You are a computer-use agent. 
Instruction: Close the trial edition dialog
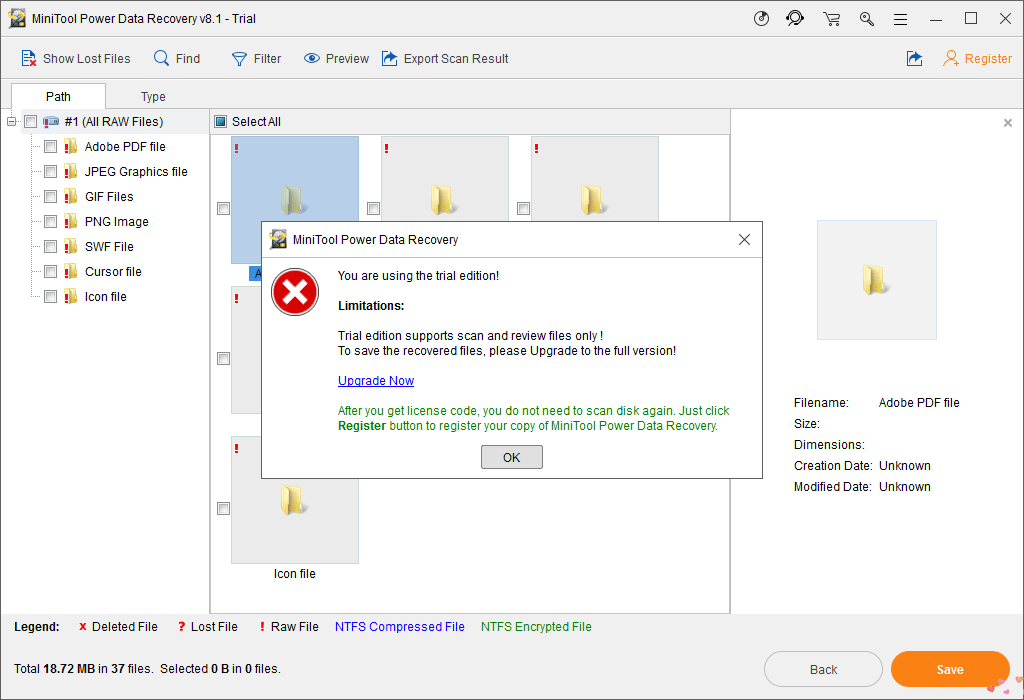click(744, 240)
